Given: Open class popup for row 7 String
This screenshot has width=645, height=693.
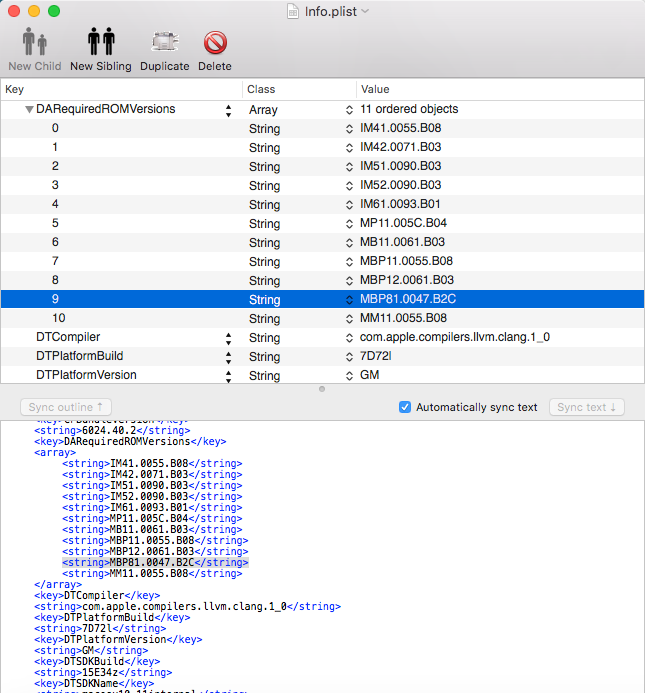Looking at the screenshot, I should click(349, 262).
